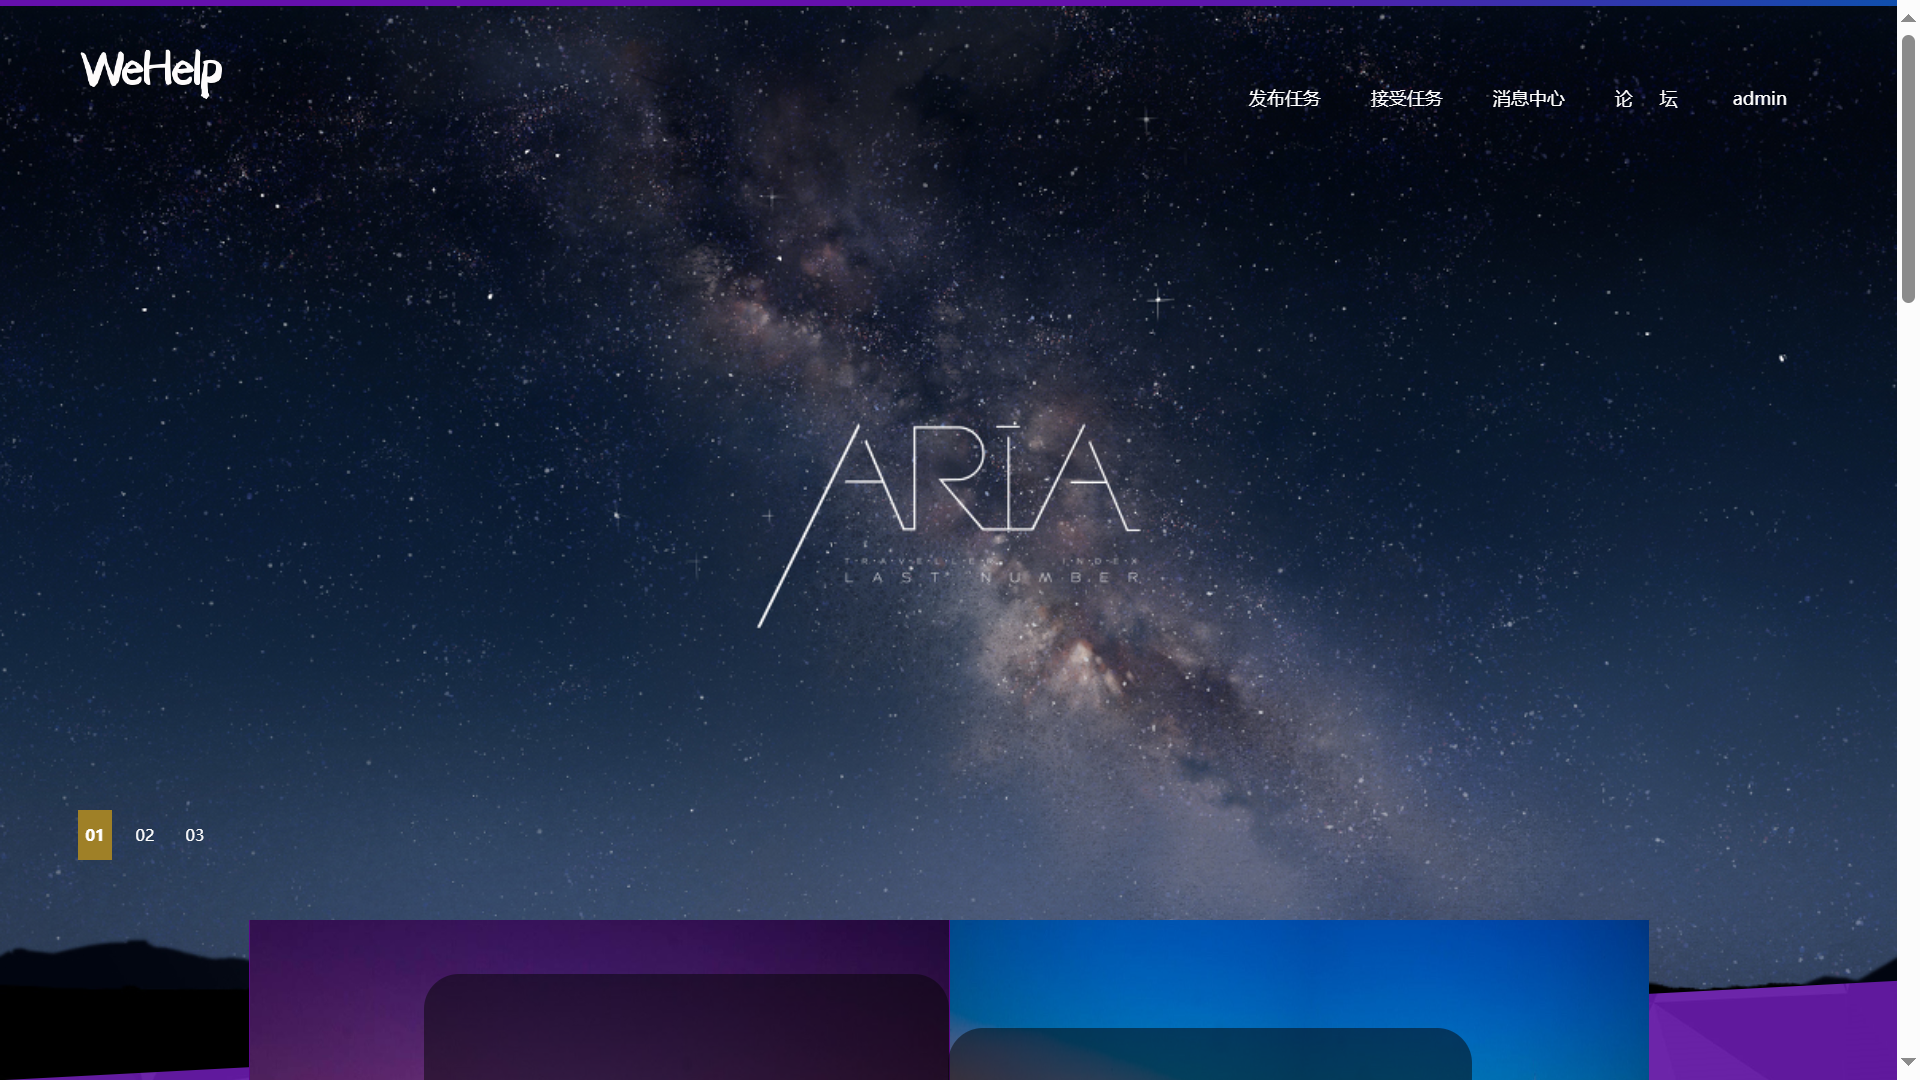This screenshot has height=1080, width=1920.
Task: Click the purple card section
Action: pyautogui.click(x=335, y=1000)
